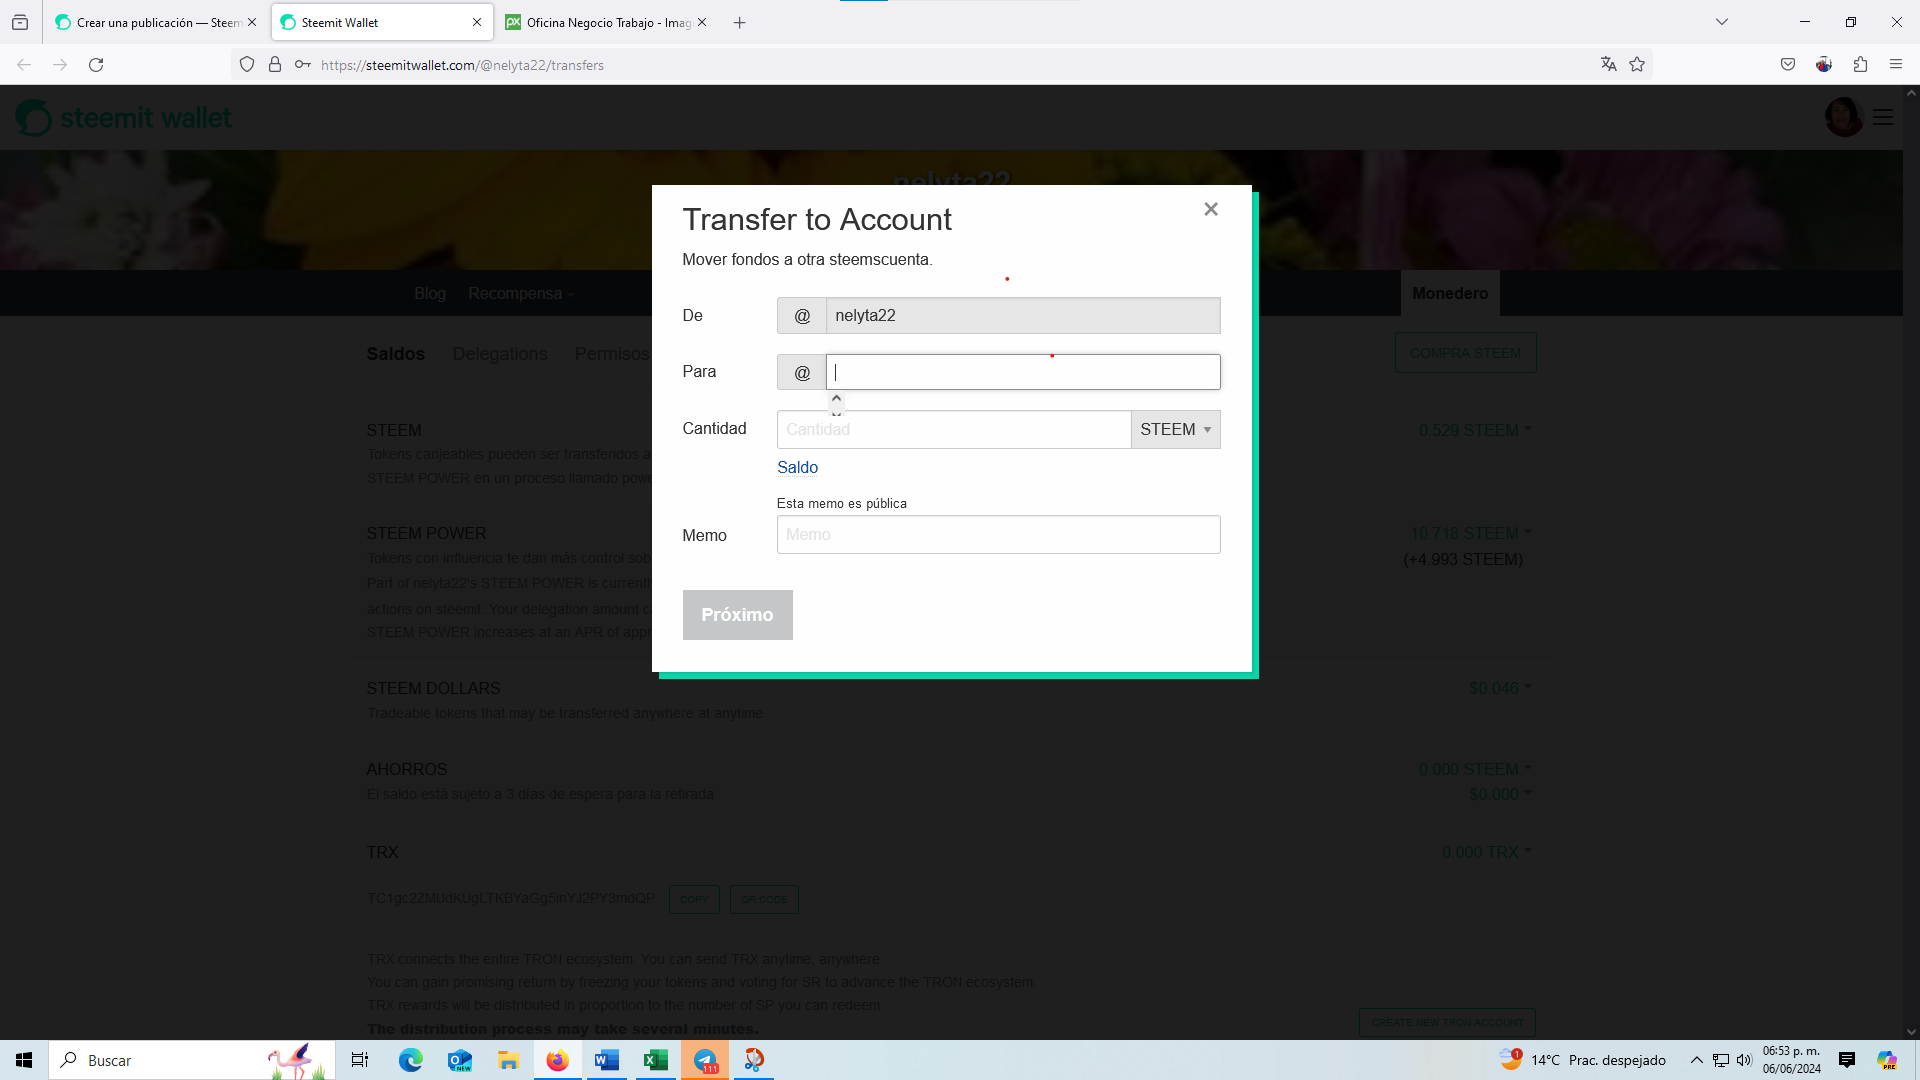The height and width of the screenshot is (1080, 1920).
Task: Bookmark this page with the star icon
Action: point(1637,64)
